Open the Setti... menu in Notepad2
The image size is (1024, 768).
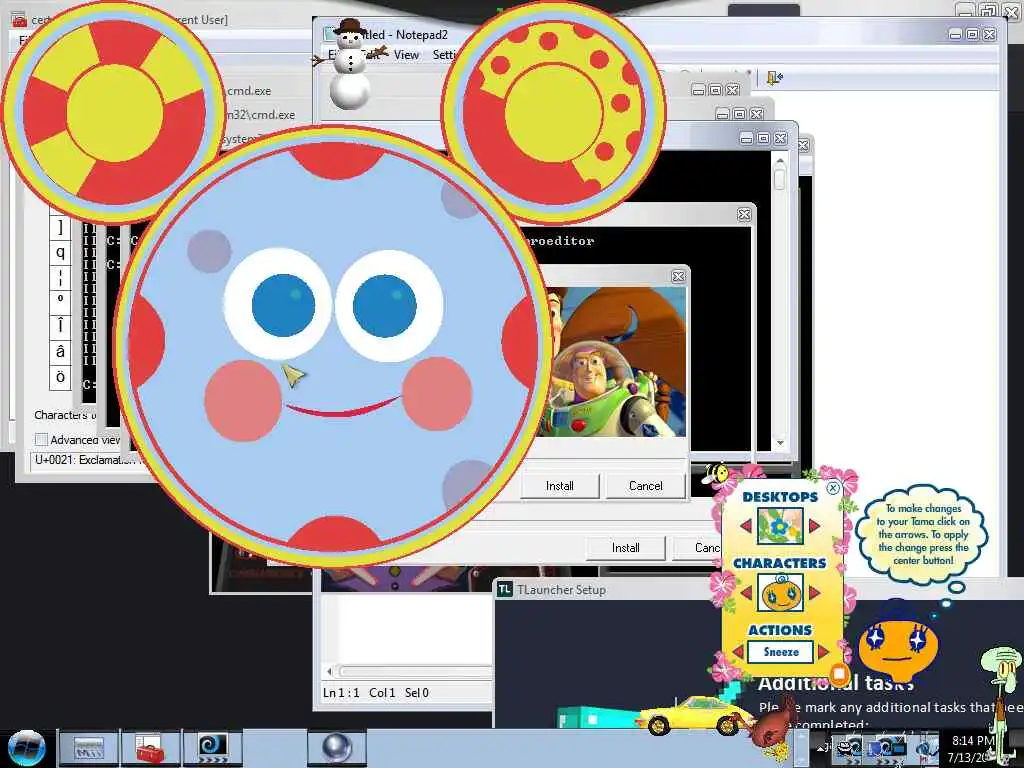[445, 55]
